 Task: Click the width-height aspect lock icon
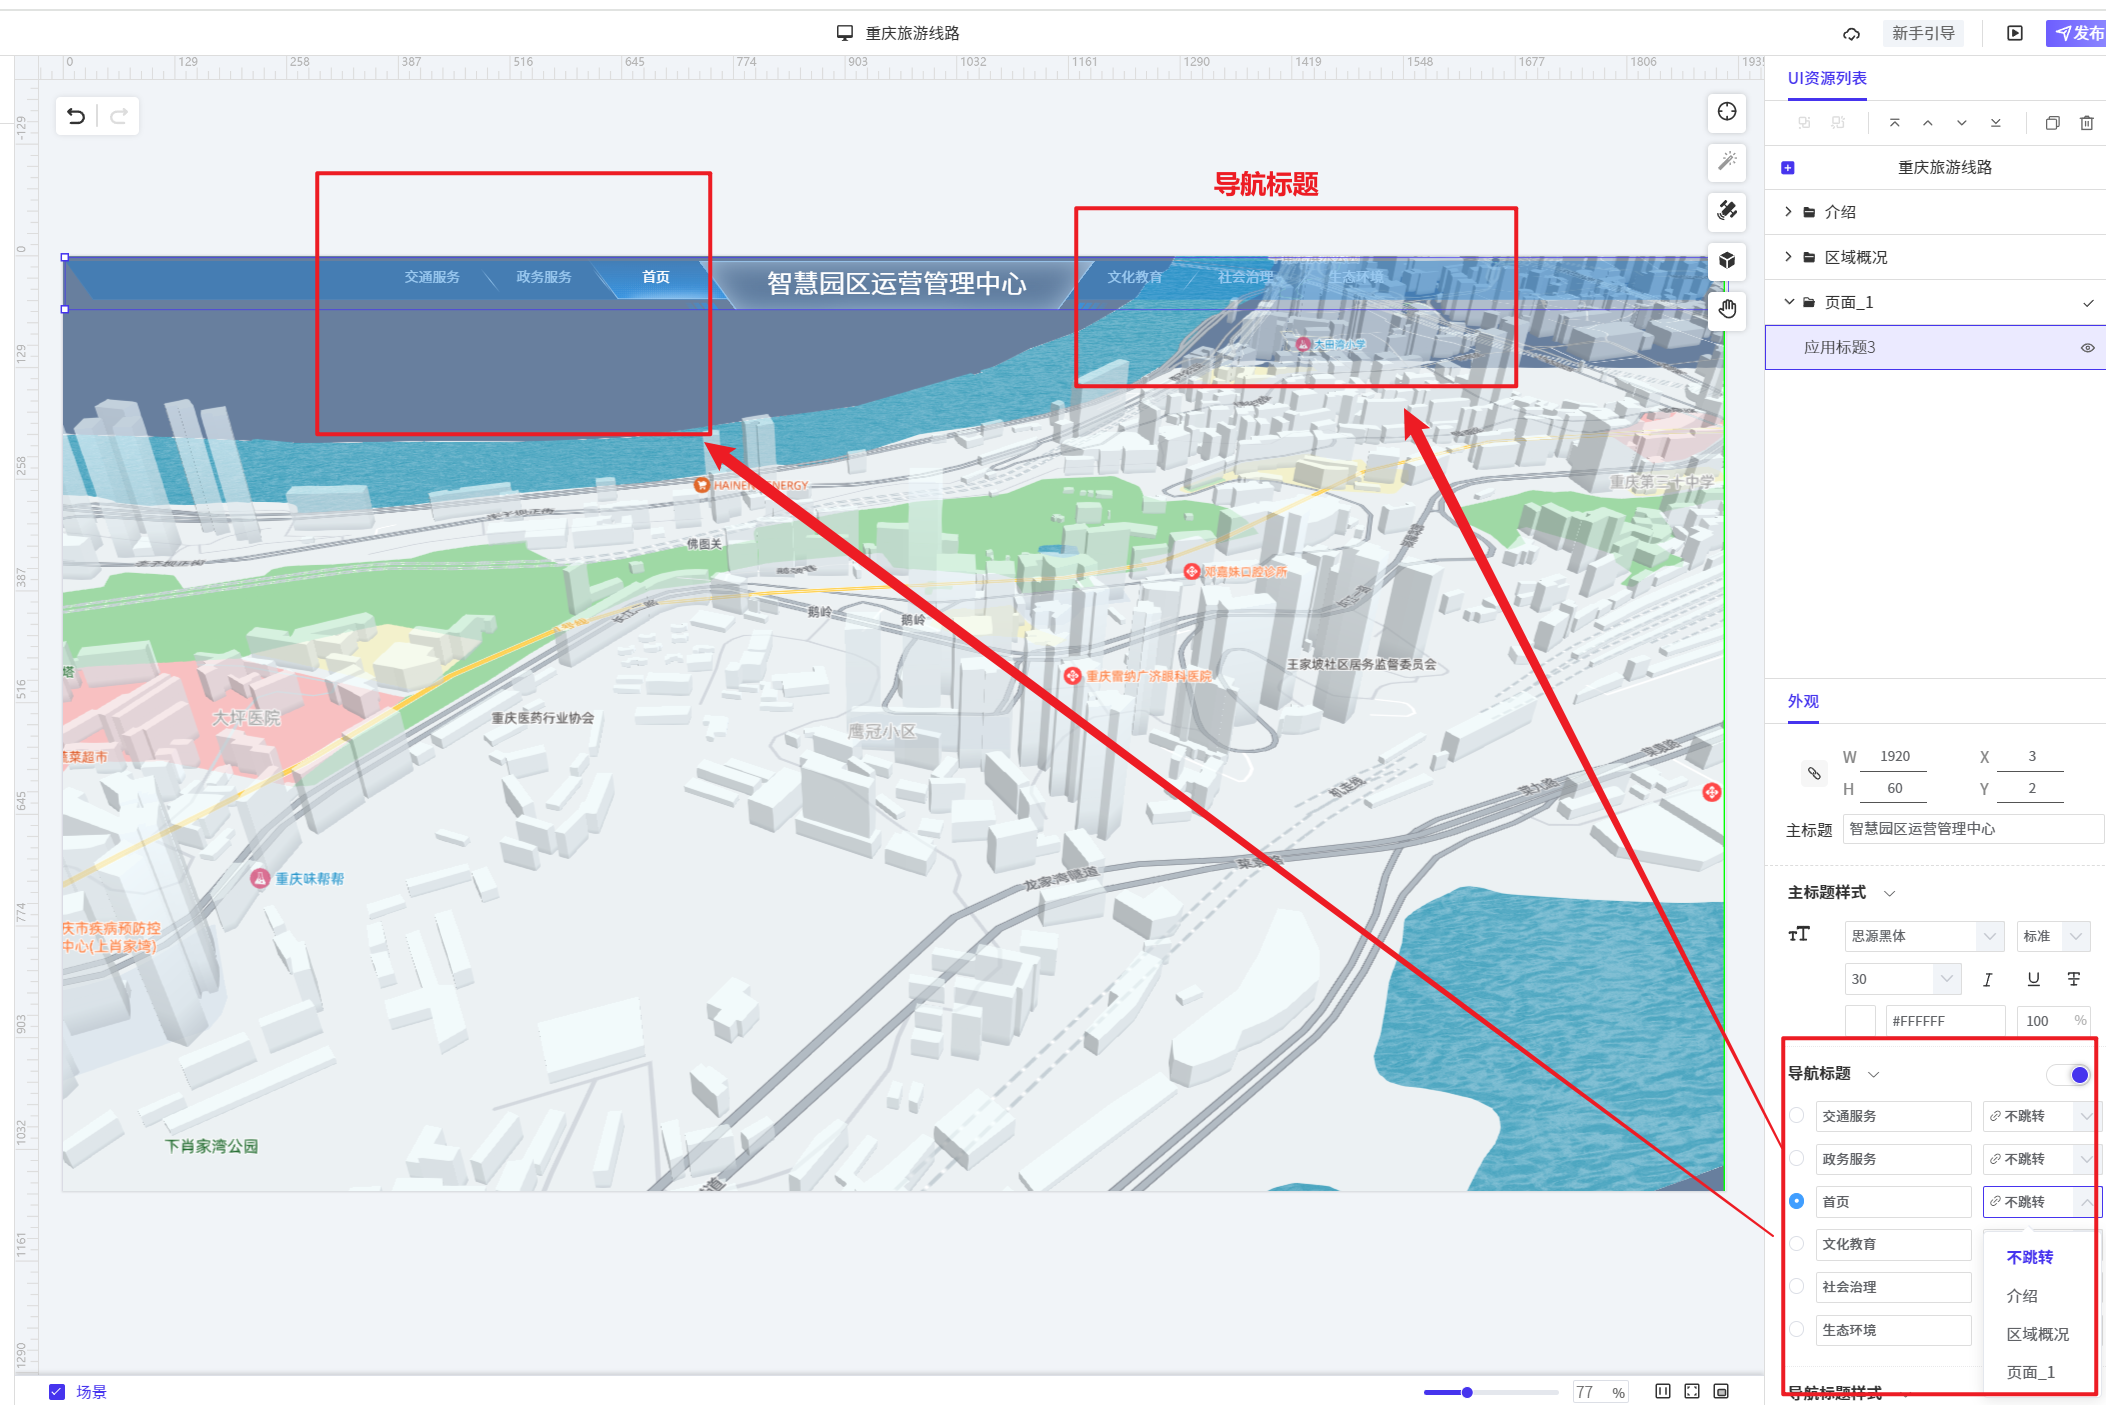point(1814,772)
